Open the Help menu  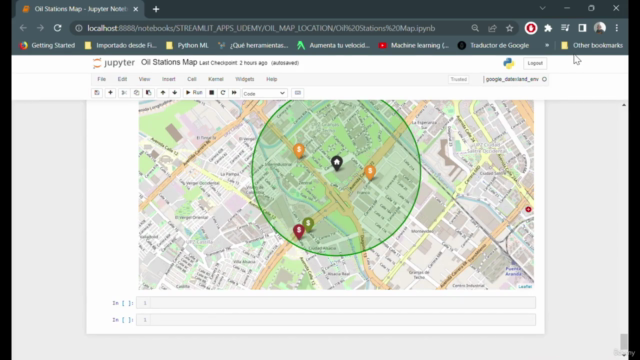pyautogui.click(x=272, y=79)
